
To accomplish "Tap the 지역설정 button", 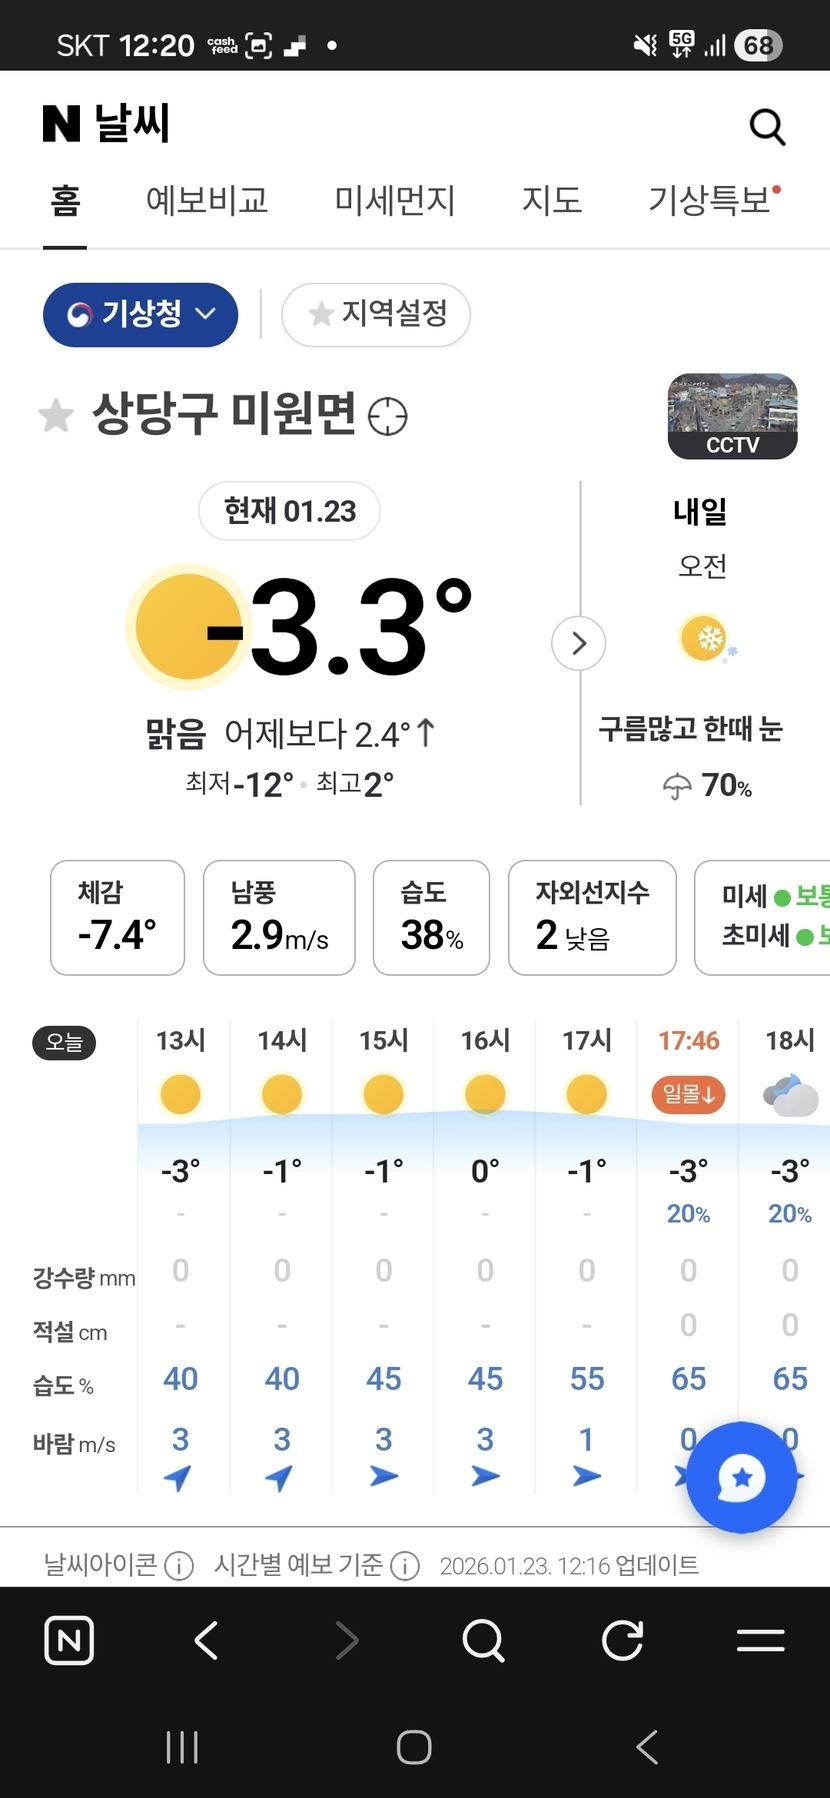I will coord(376,315).
